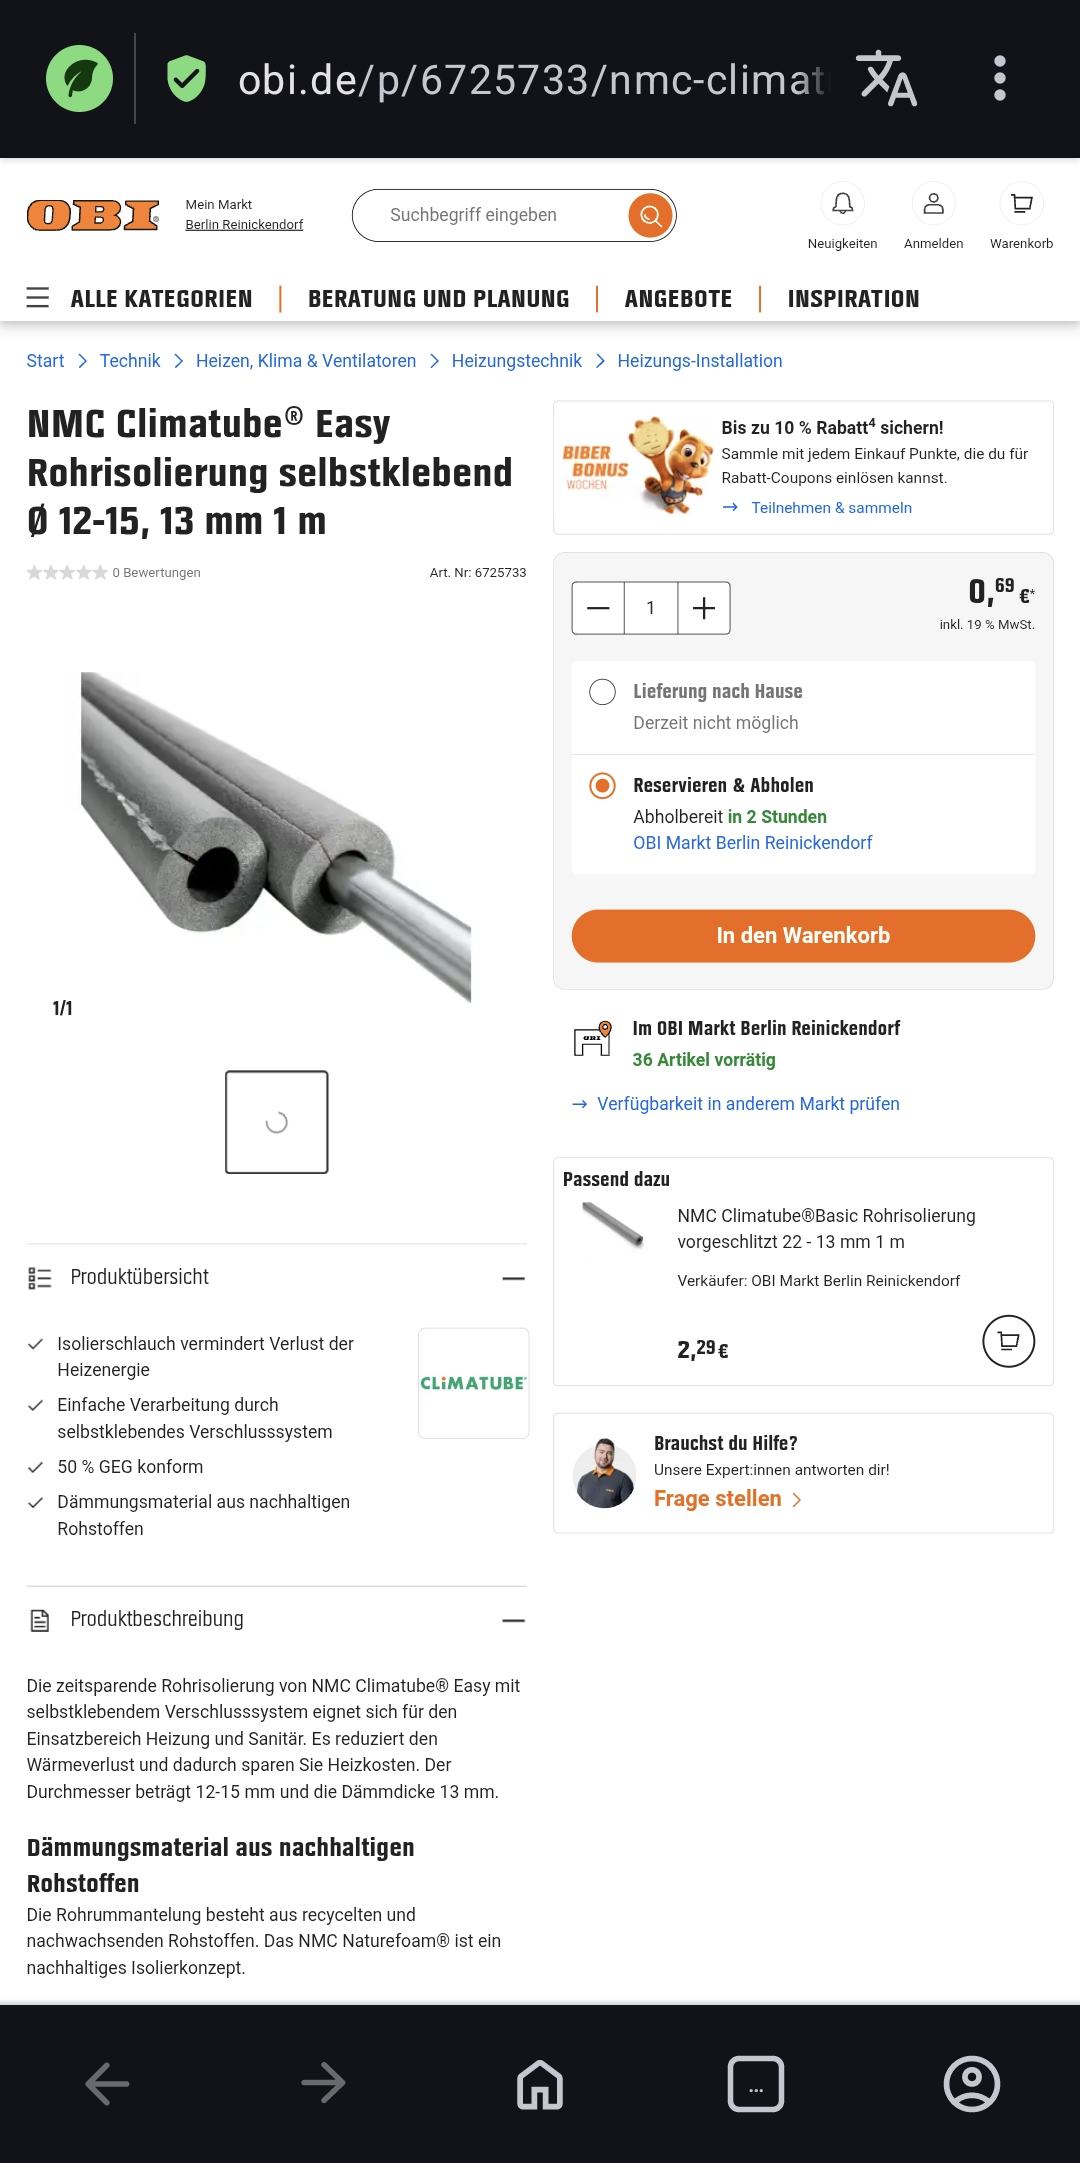Open the ANGEBOTE menu item
The height and width of the screenshot is (2163, 1080).
(678, 299)
